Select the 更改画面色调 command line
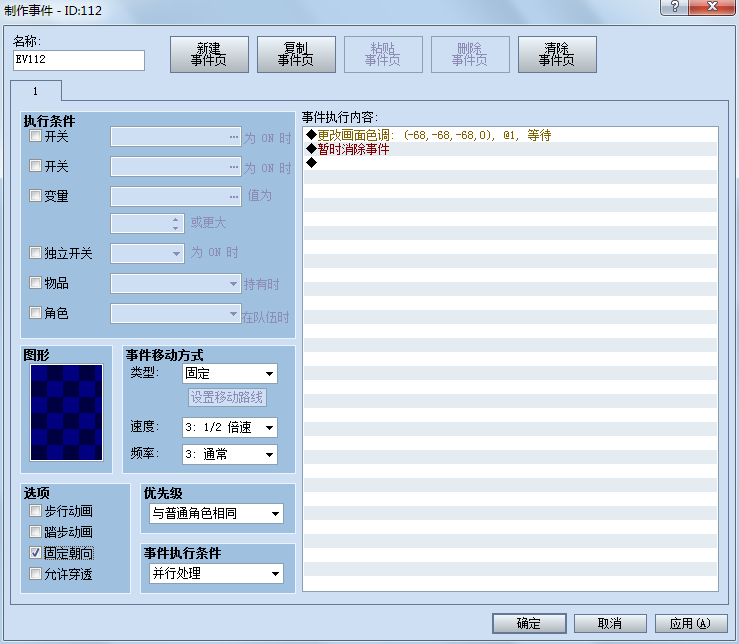This screenshot has width=739, height=644. coord(510,135)
